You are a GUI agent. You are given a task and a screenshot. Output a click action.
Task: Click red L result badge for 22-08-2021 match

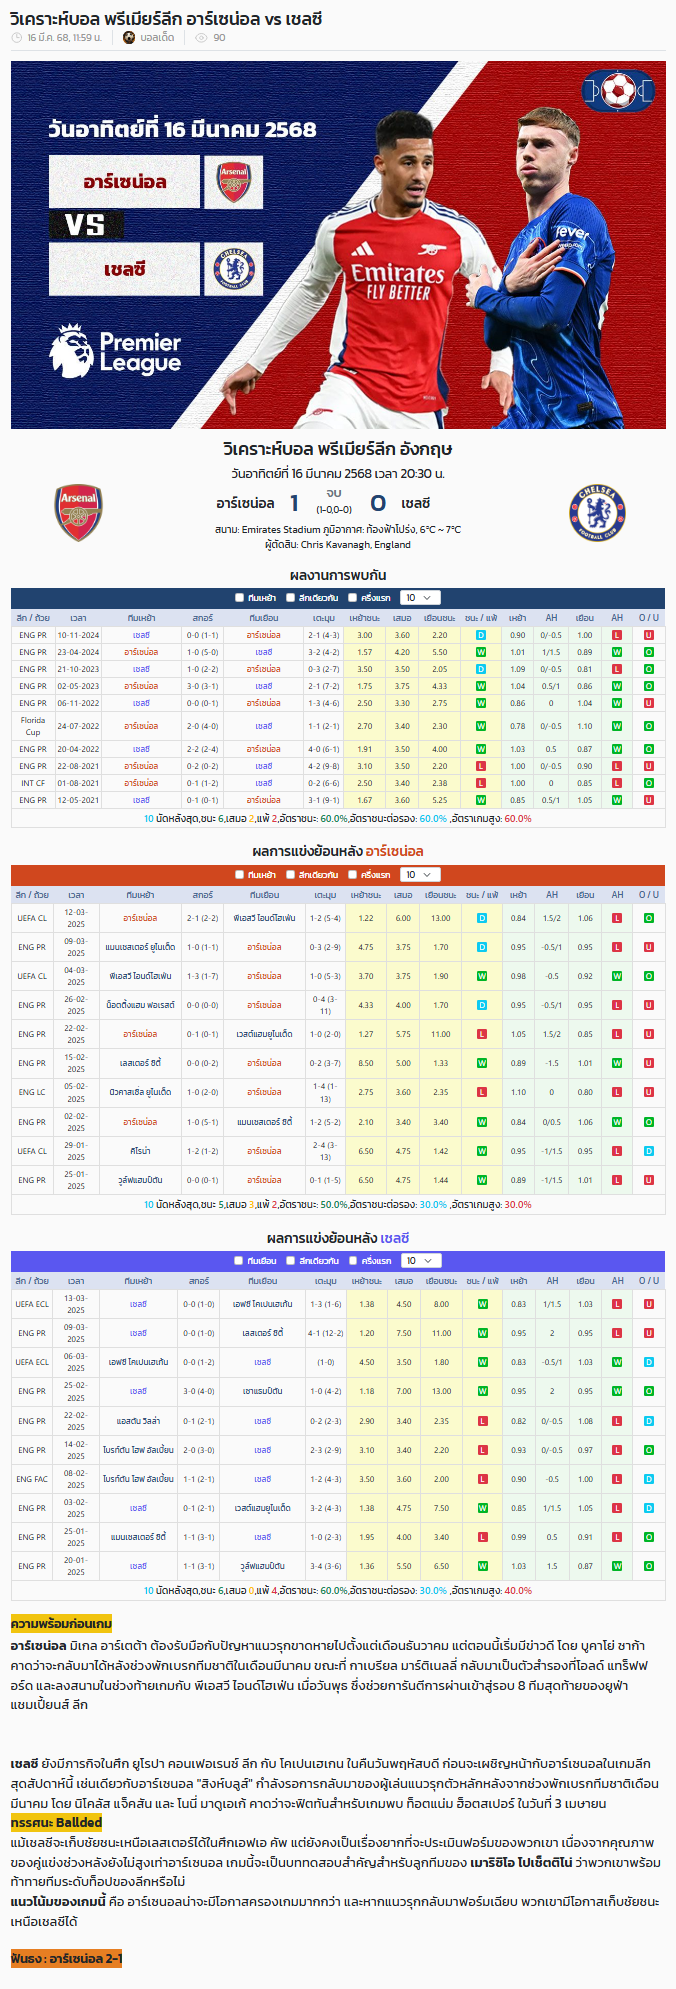point(481,766)
